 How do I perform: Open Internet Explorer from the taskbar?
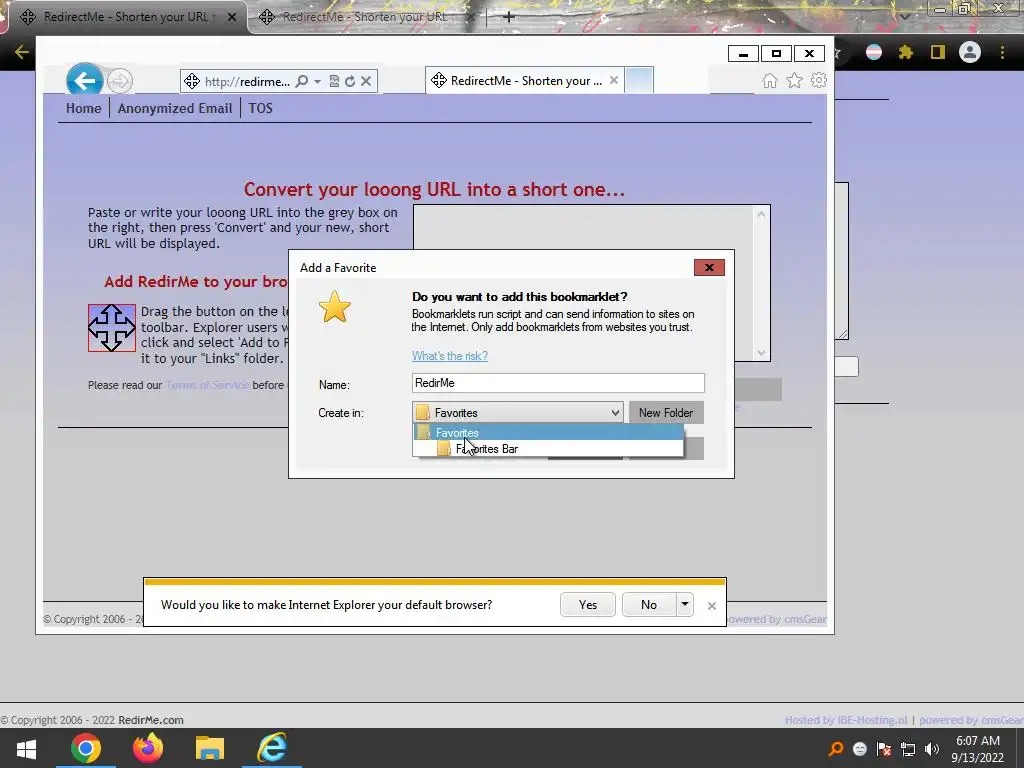coord(272,748)
